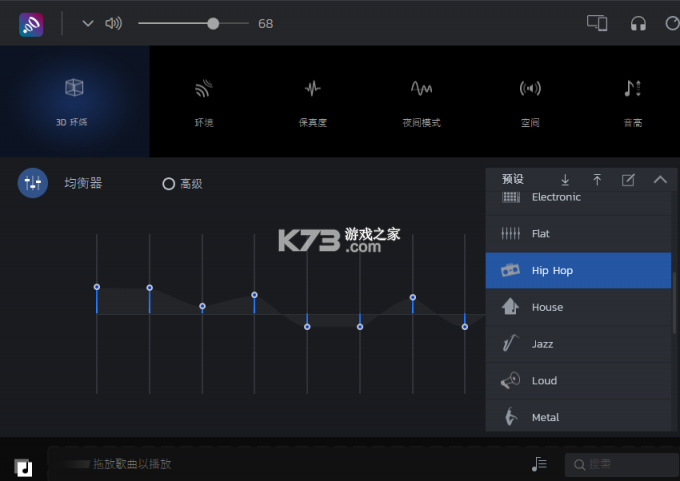Click the sixth equalizer band handle
This screenshot has width=680, height=481.
click(x=360, y=327)
